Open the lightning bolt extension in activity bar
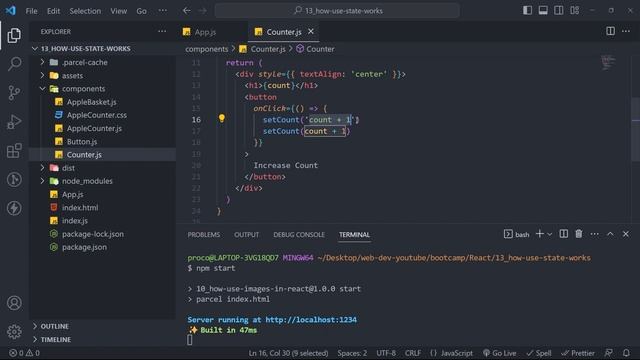Viewport: 640px width, 360px height. coord(14,208)
